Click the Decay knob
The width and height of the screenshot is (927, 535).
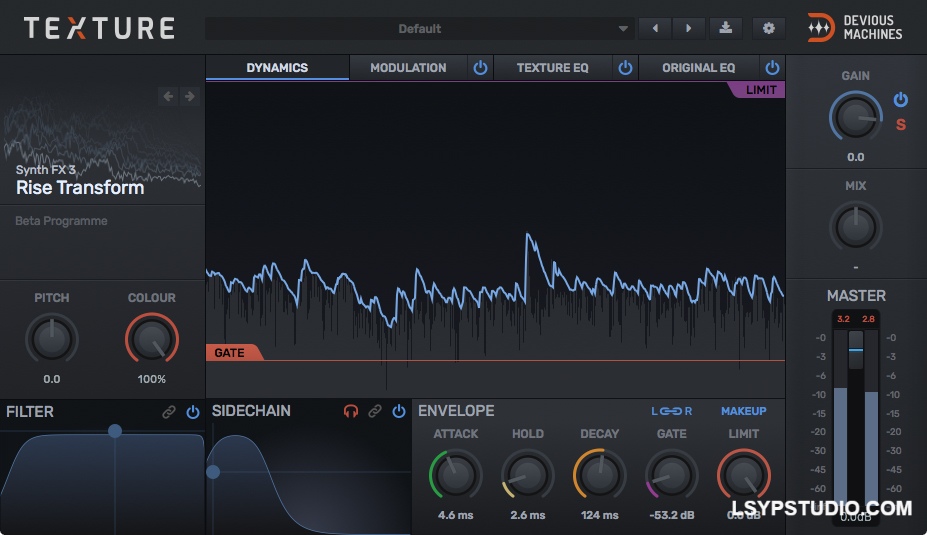coord(599,475)
